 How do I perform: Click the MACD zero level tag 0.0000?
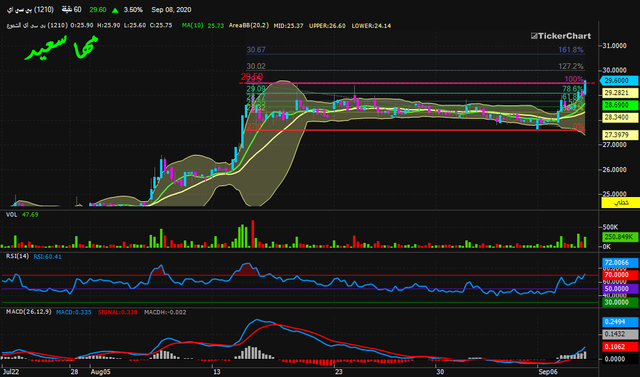(620, 359)
